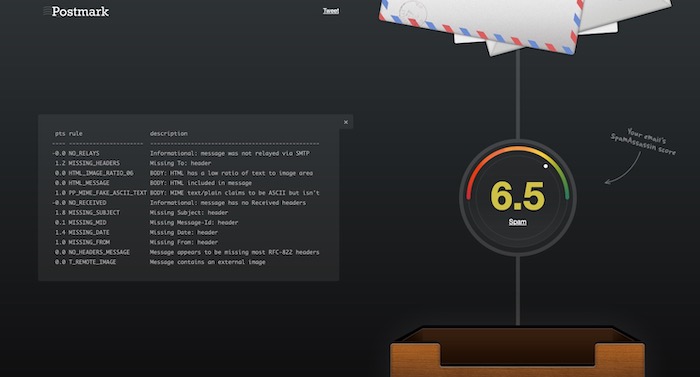700x377 pixels.
Task: Click the HTML_IMAGE_RATIO_06 rule entry
Action: click(x=101, y=173)
